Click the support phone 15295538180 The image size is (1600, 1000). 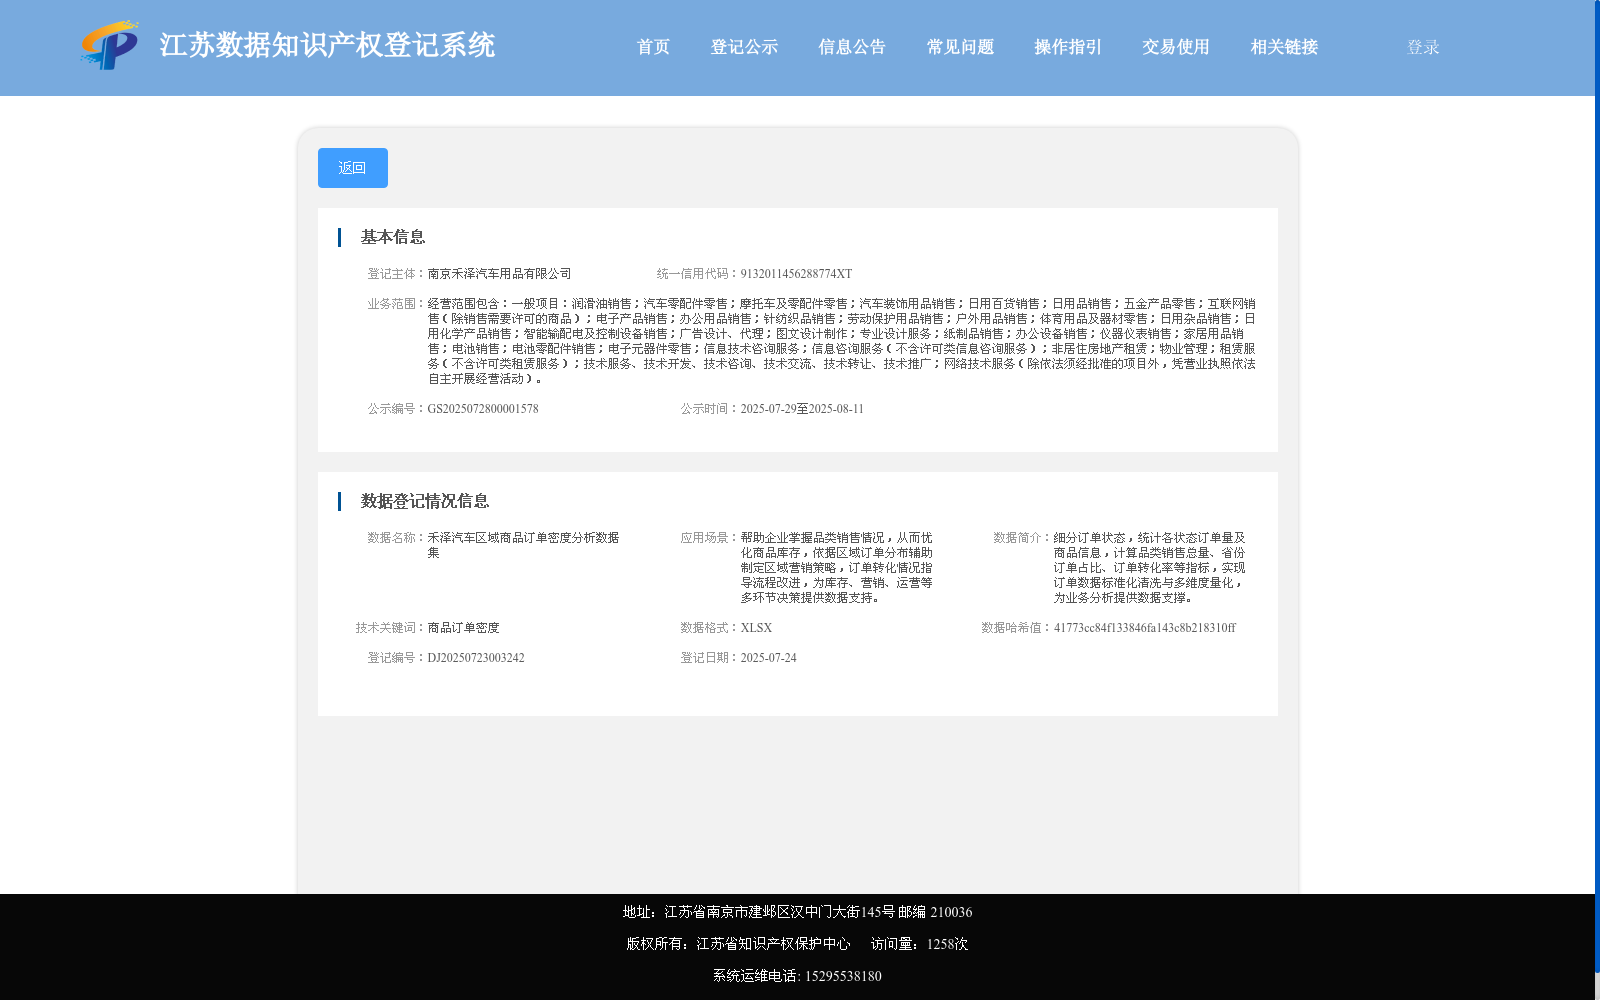coord(843,976)
